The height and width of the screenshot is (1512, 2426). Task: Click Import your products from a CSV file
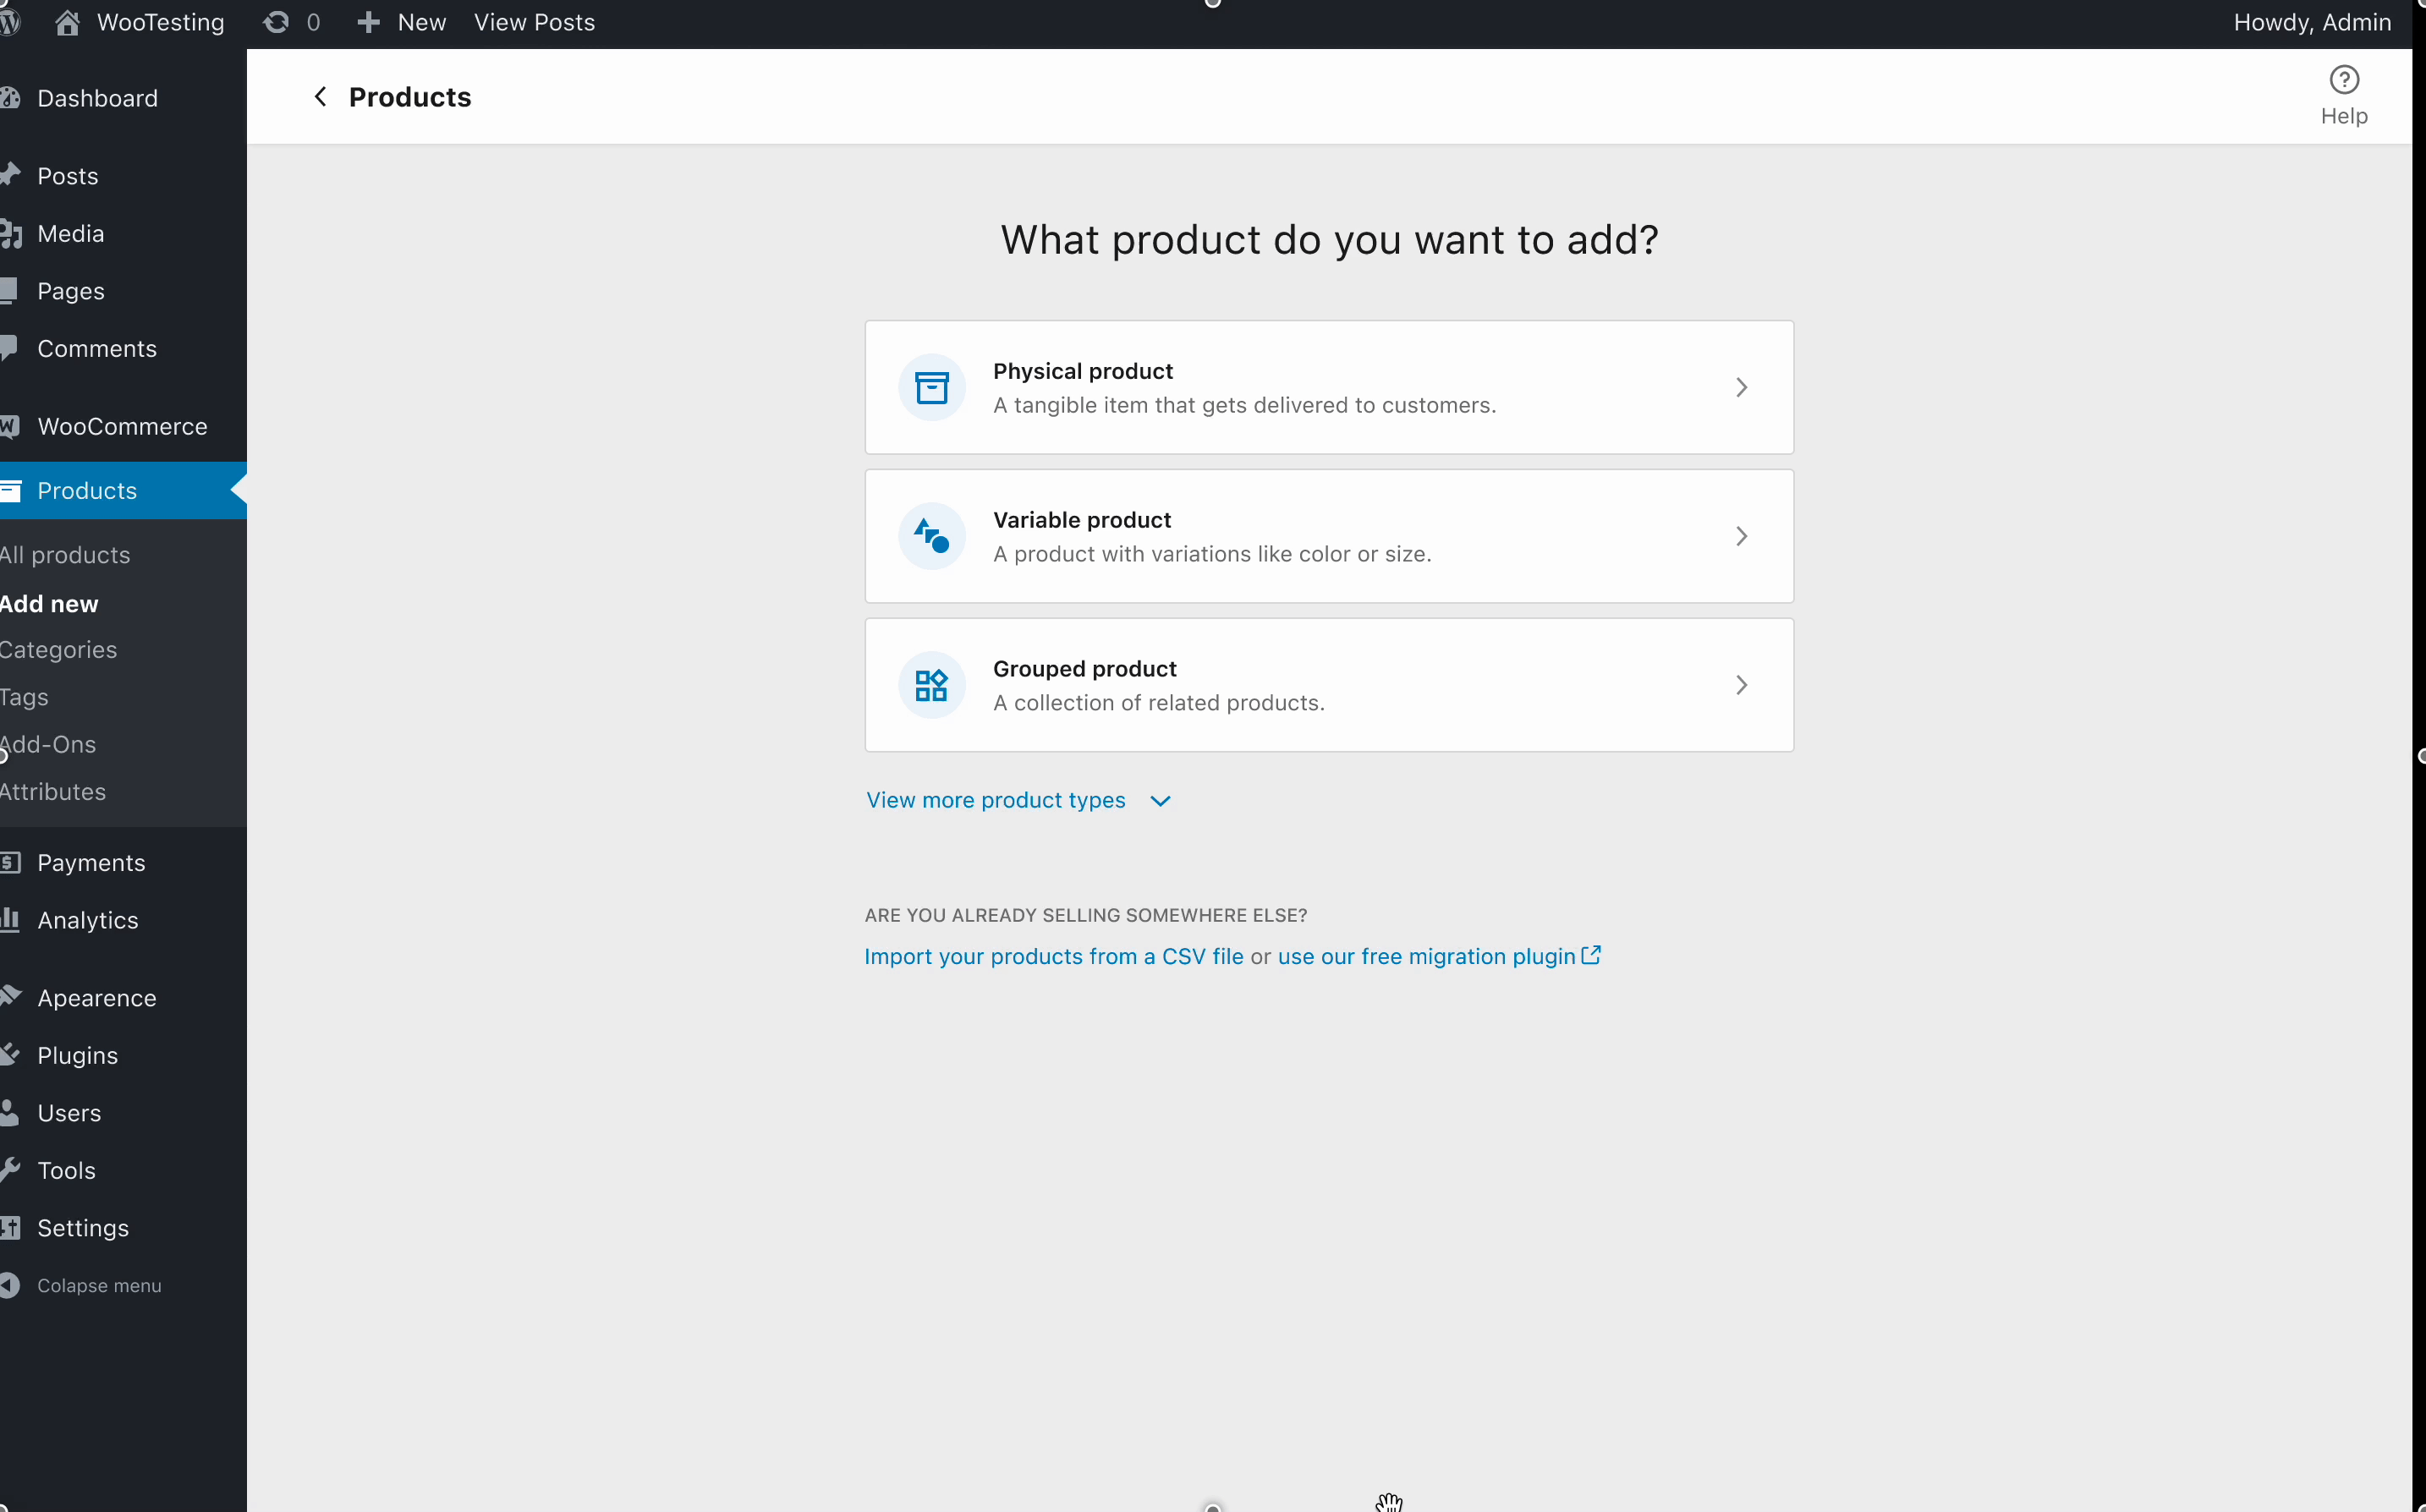pyautogui.click(x=1053, y=956)
